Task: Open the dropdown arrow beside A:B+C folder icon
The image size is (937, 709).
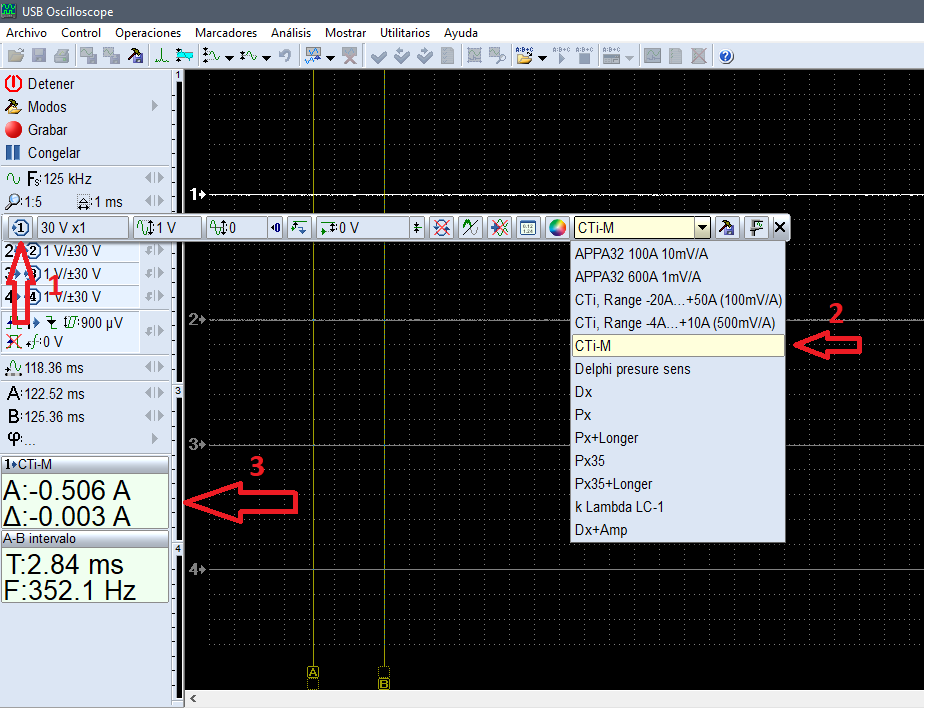Action: coord(544,56)
